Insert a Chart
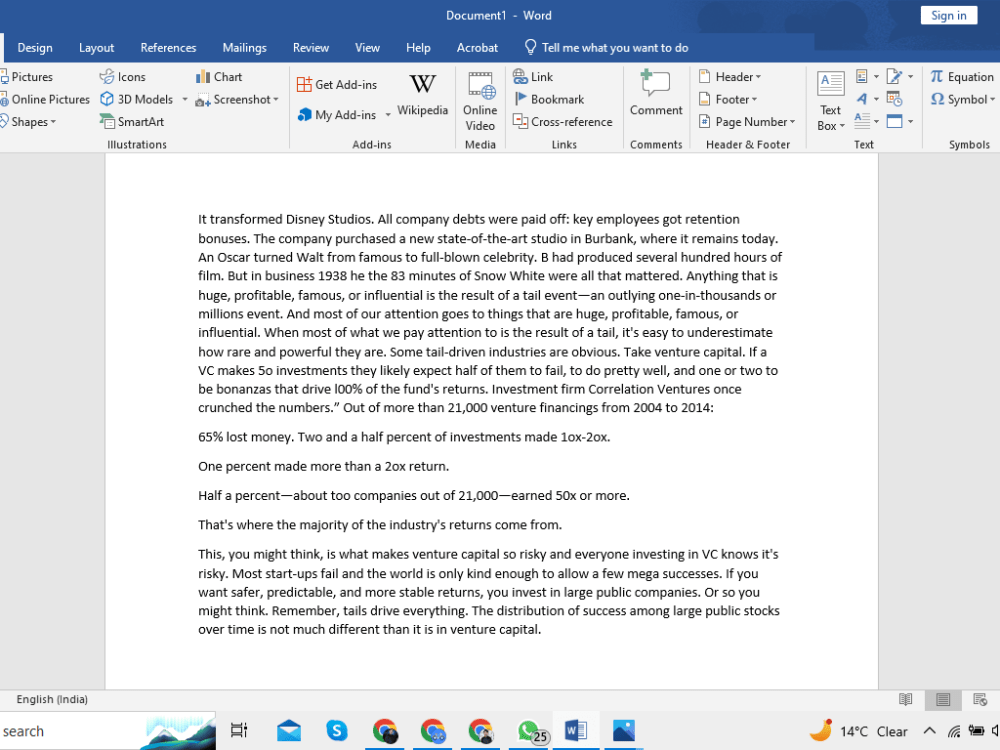Image resolution: width=1000 pixels, height=750 pixels. pos(219,77)
